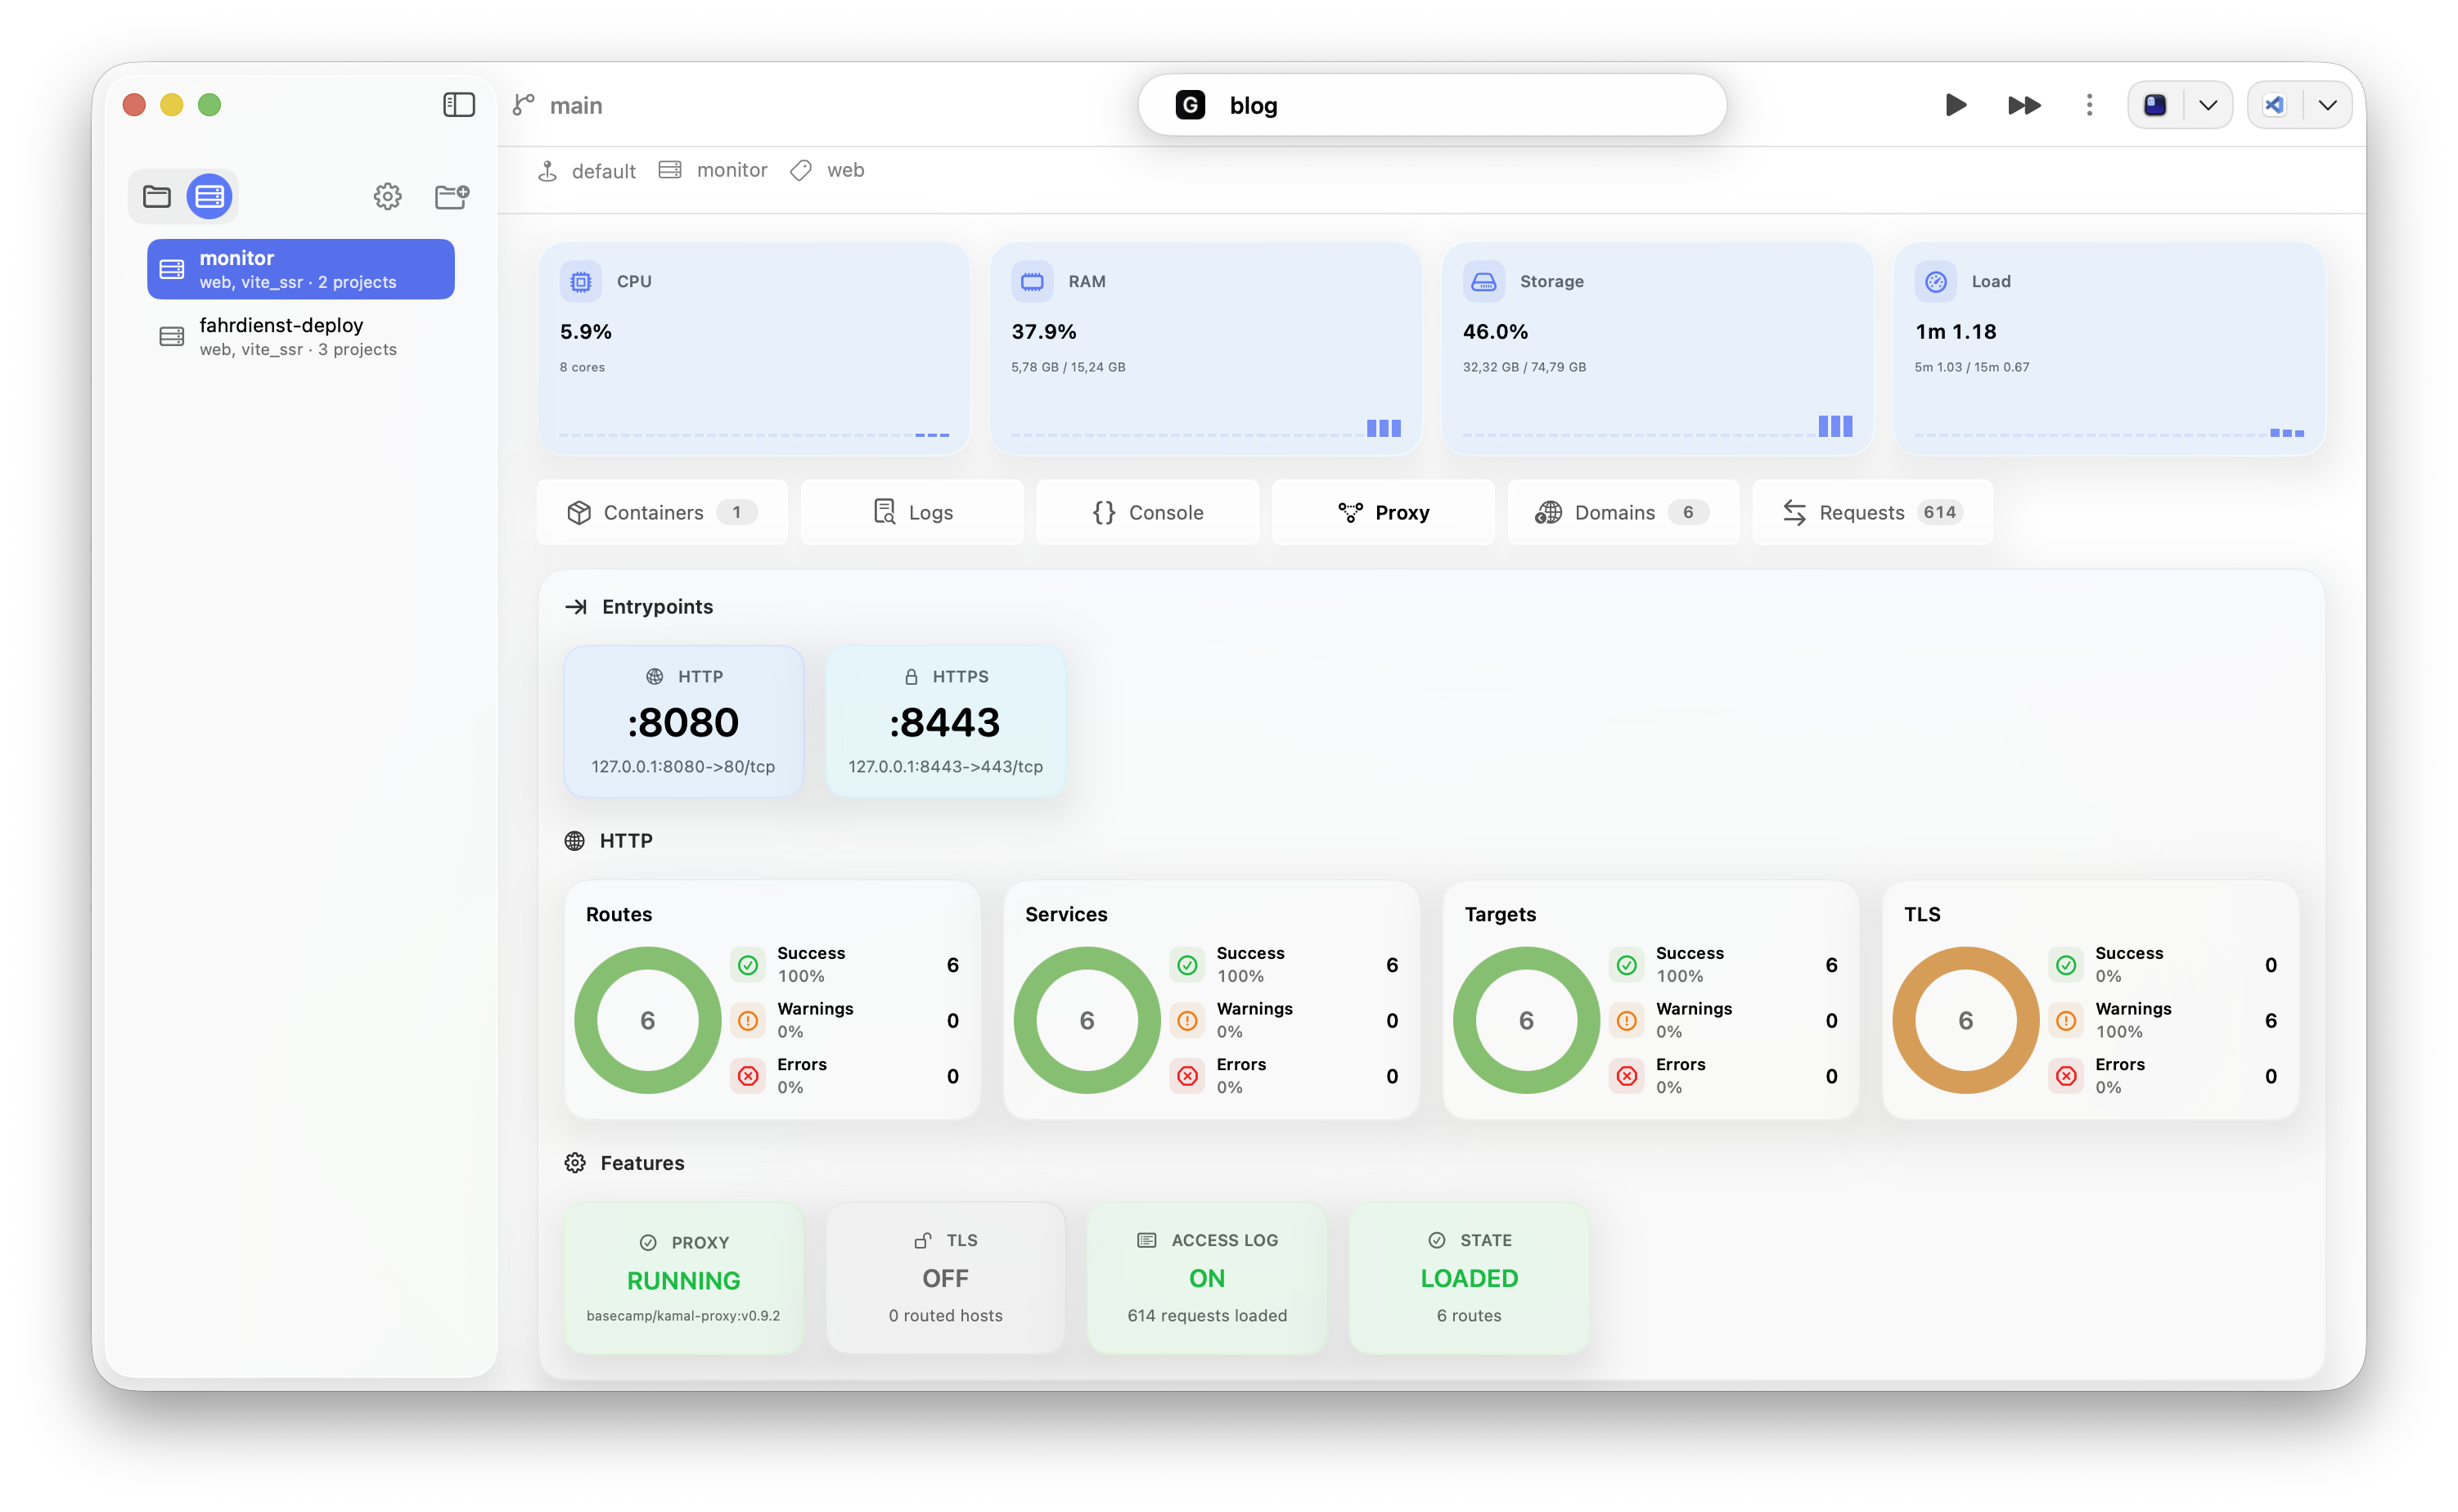Select the HTTPS :8443 entrypoint card
This screenshot has height=1512, width=2458.
[x=946, y=721]
